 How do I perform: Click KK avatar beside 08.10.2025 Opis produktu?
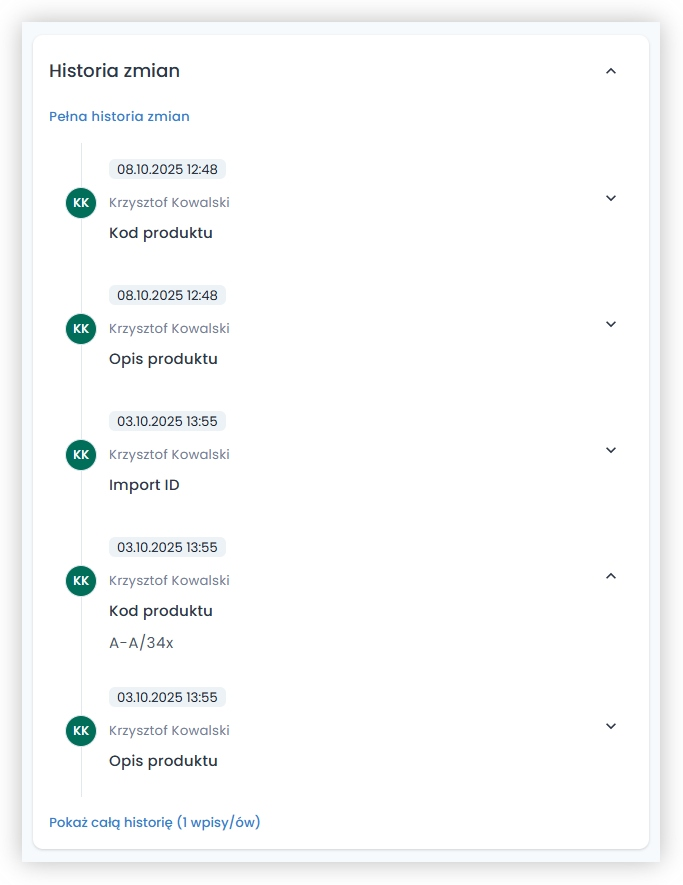click(81, 329)
